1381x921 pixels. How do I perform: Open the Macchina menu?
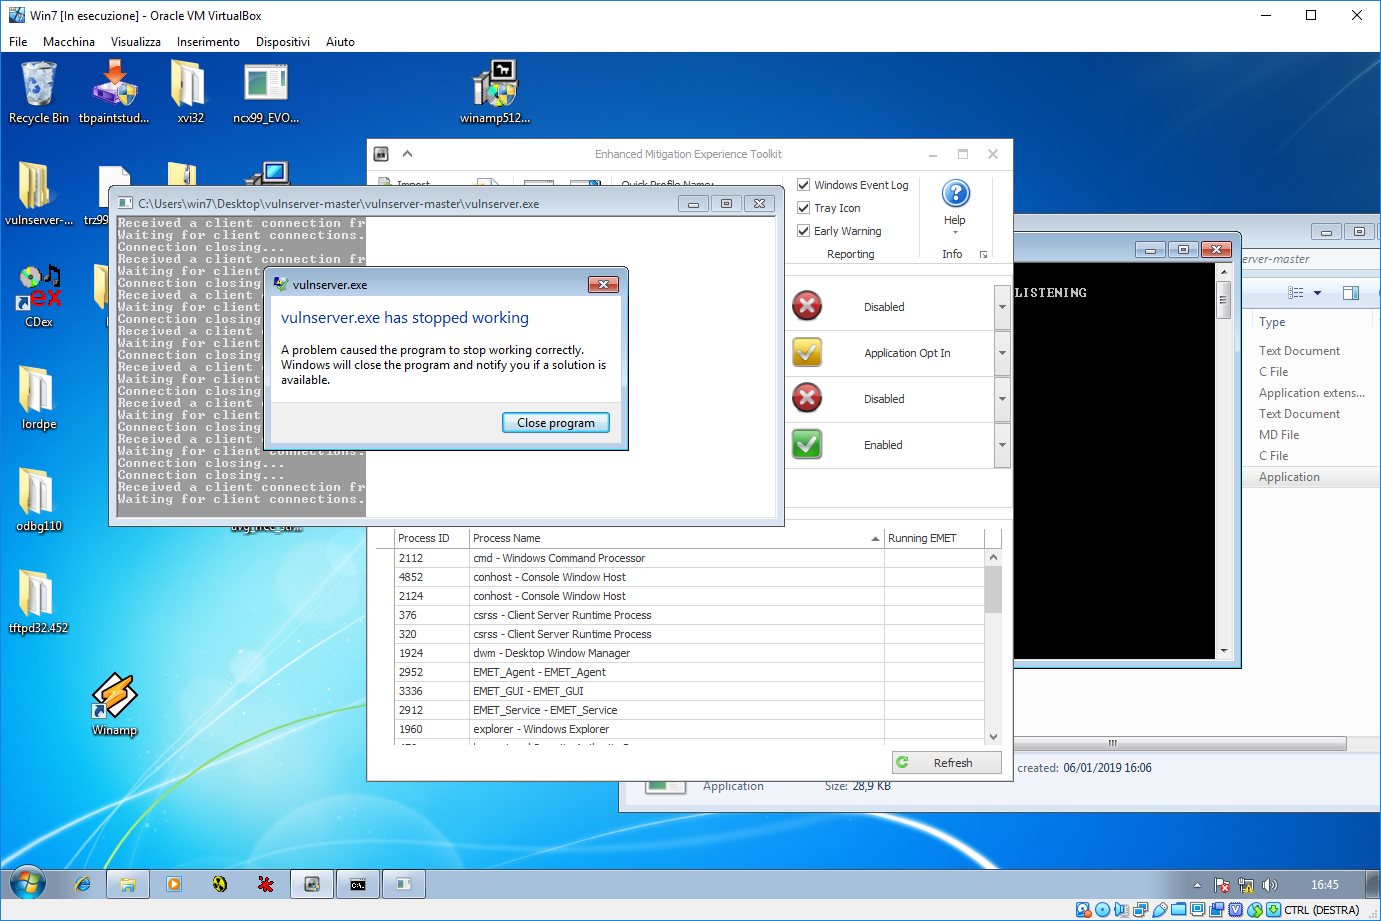point(69,42)
